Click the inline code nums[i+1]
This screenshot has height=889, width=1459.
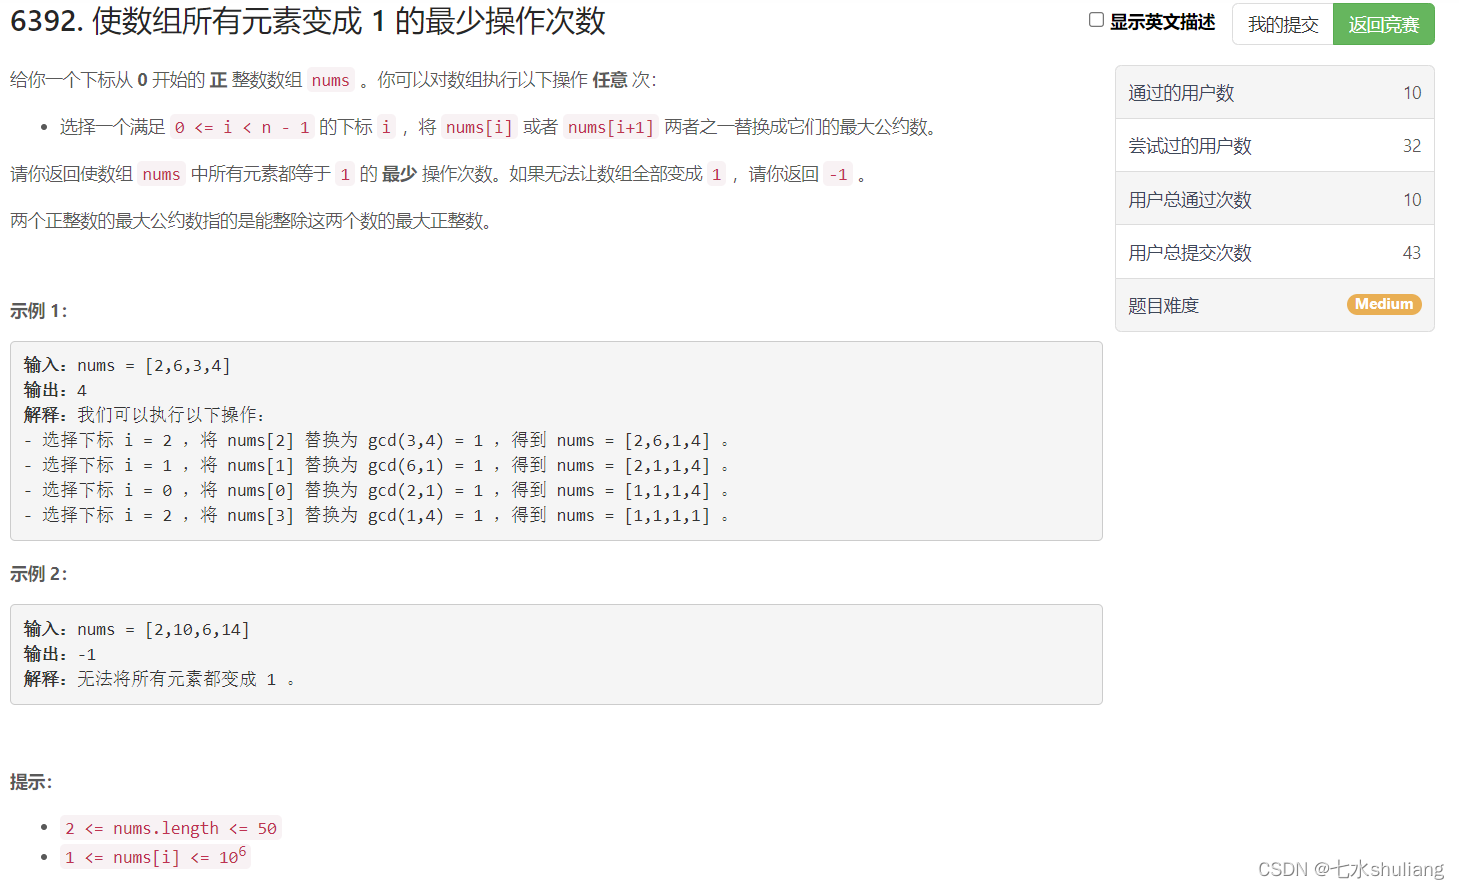point(611,127)
